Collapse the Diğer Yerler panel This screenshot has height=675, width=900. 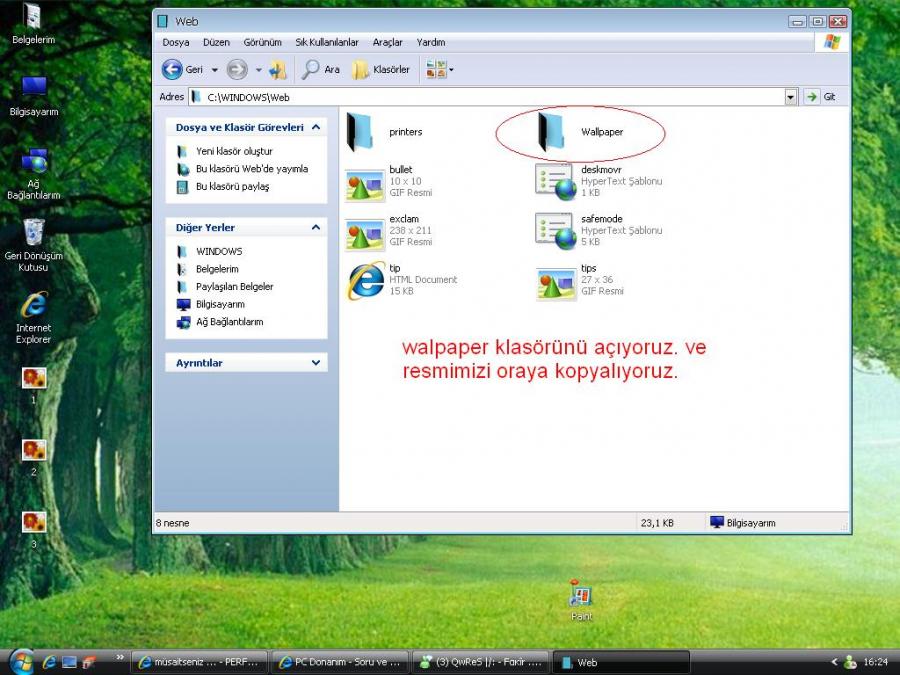click(316, 228)
